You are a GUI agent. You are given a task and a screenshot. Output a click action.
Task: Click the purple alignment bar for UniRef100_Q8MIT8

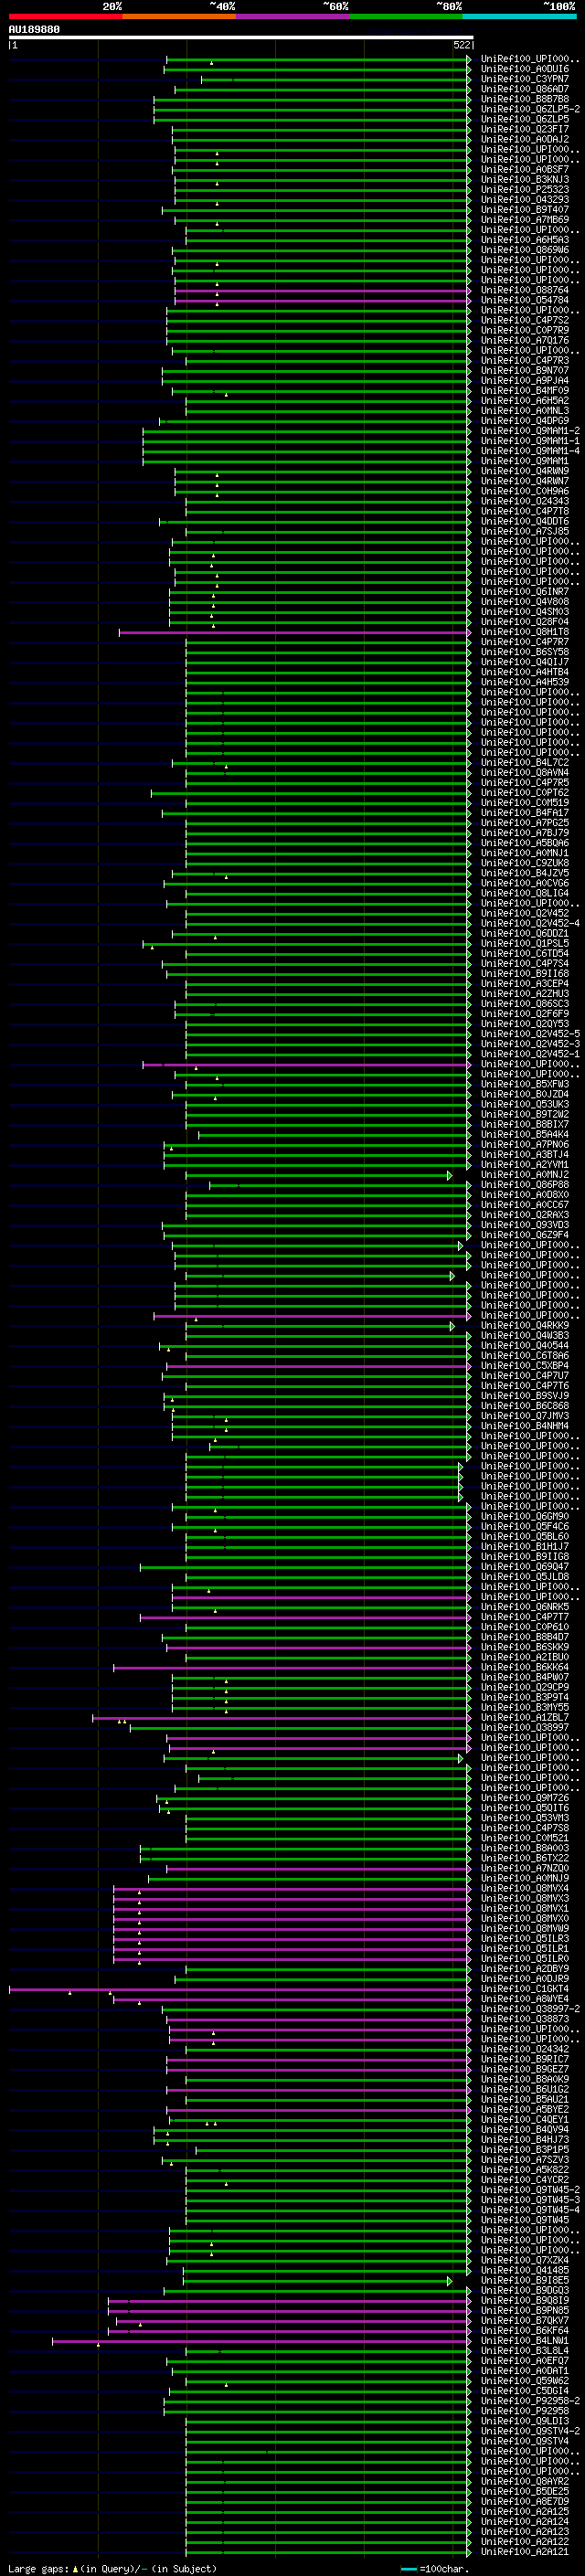pyautogui.click(x=294, y=632)
